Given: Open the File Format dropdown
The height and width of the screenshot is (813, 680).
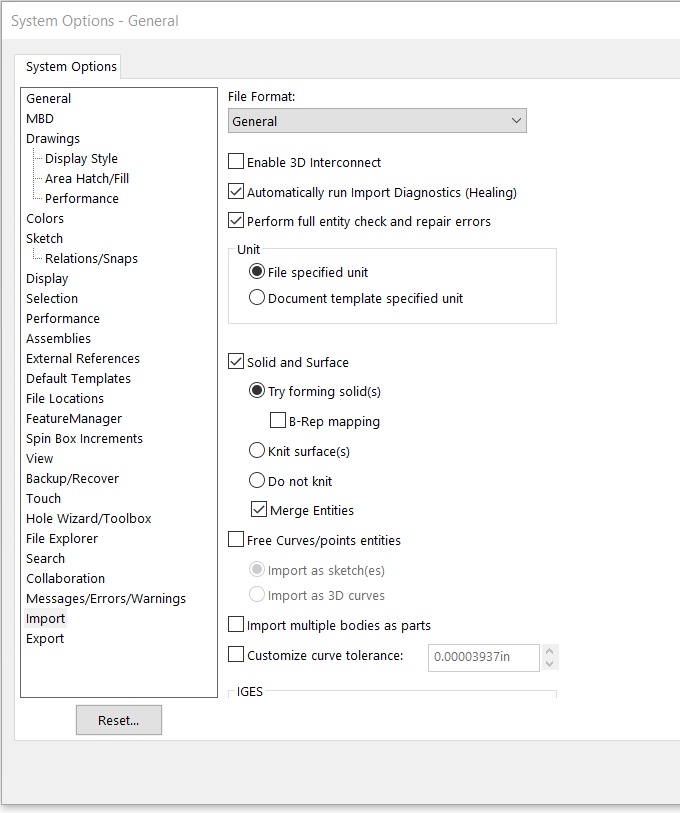Looking at the screenshot, I should click(x=377, y=121).
